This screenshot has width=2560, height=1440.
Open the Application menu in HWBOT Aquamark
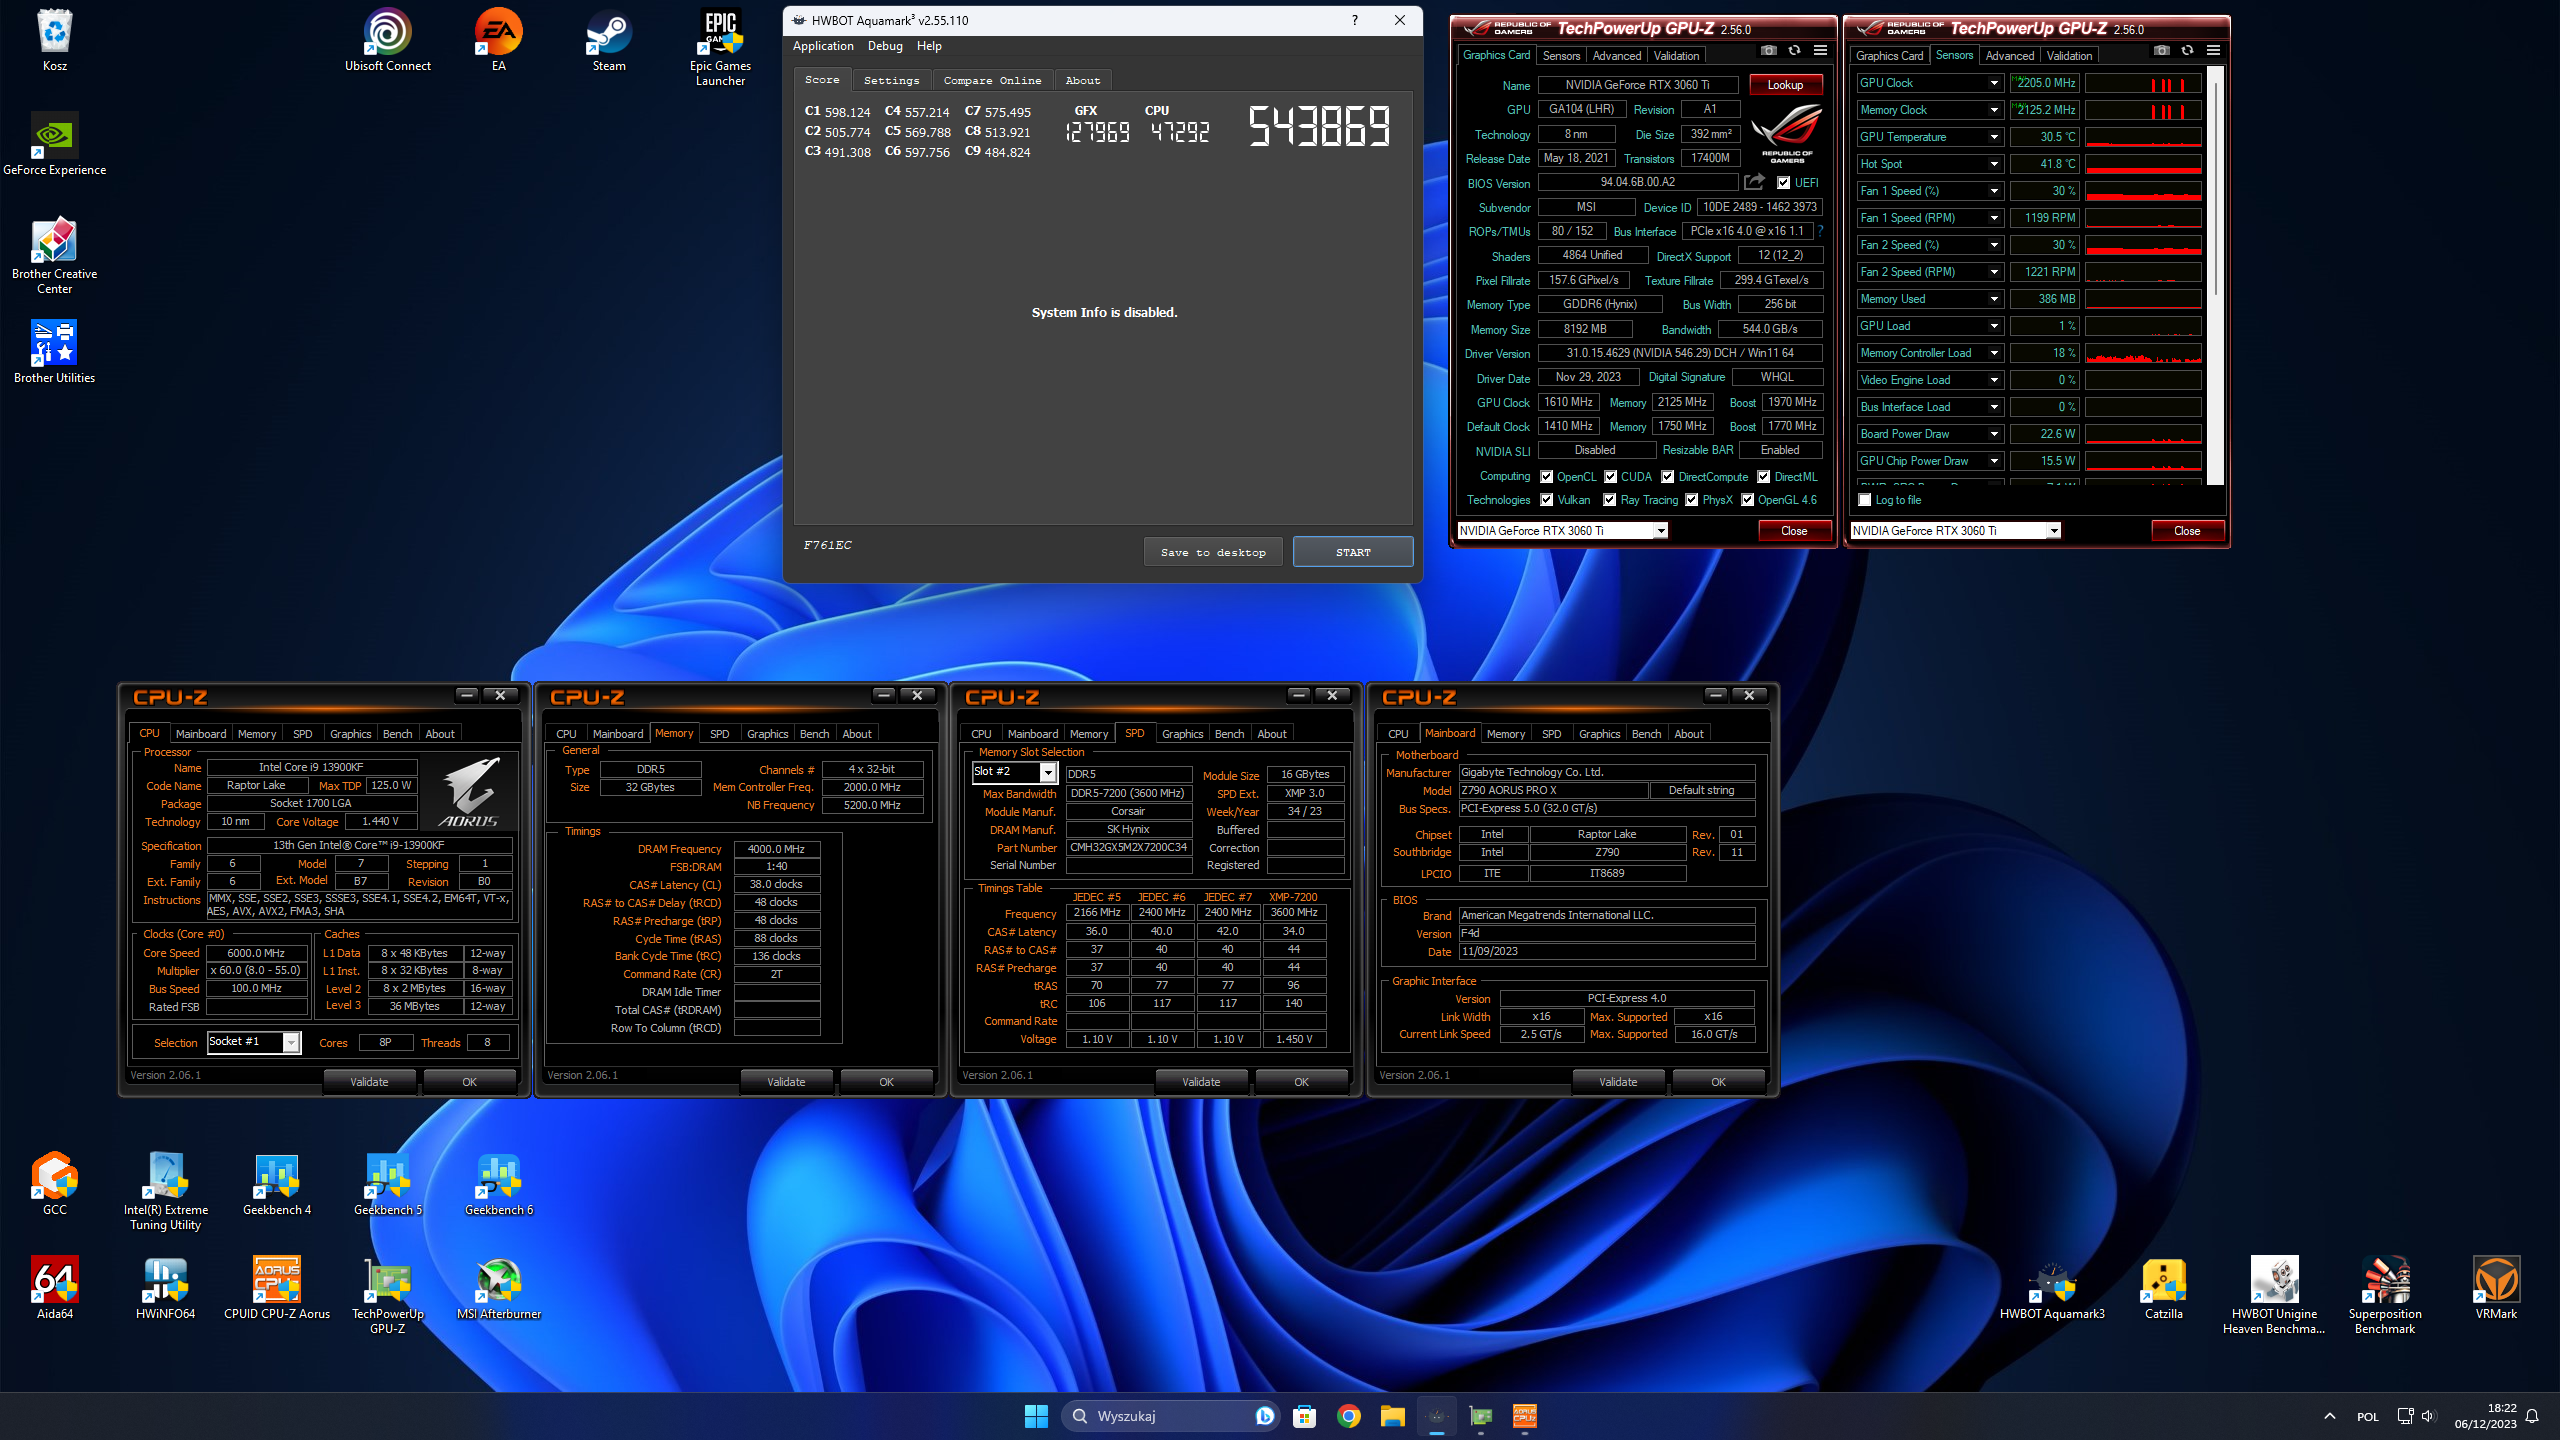click(x=823, y=46)
